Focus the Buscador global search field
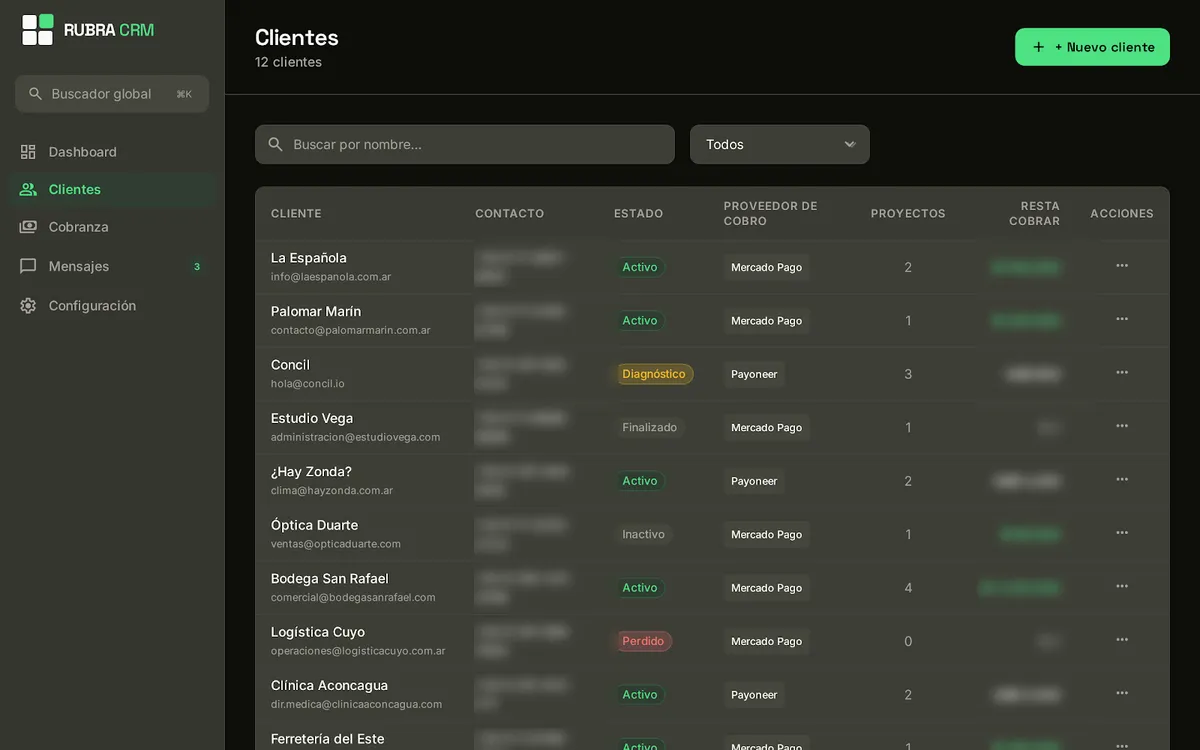The width and height of the screenshot is (1200, 750). click(112, 94)
